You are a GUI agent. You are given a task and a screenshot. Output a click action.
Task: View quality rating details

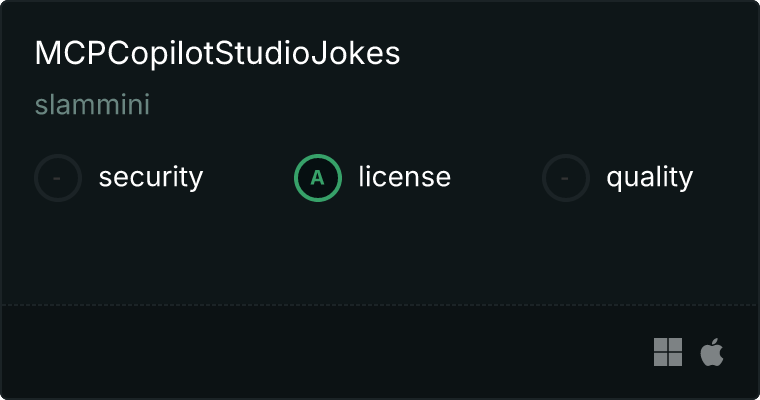point(618,178)
